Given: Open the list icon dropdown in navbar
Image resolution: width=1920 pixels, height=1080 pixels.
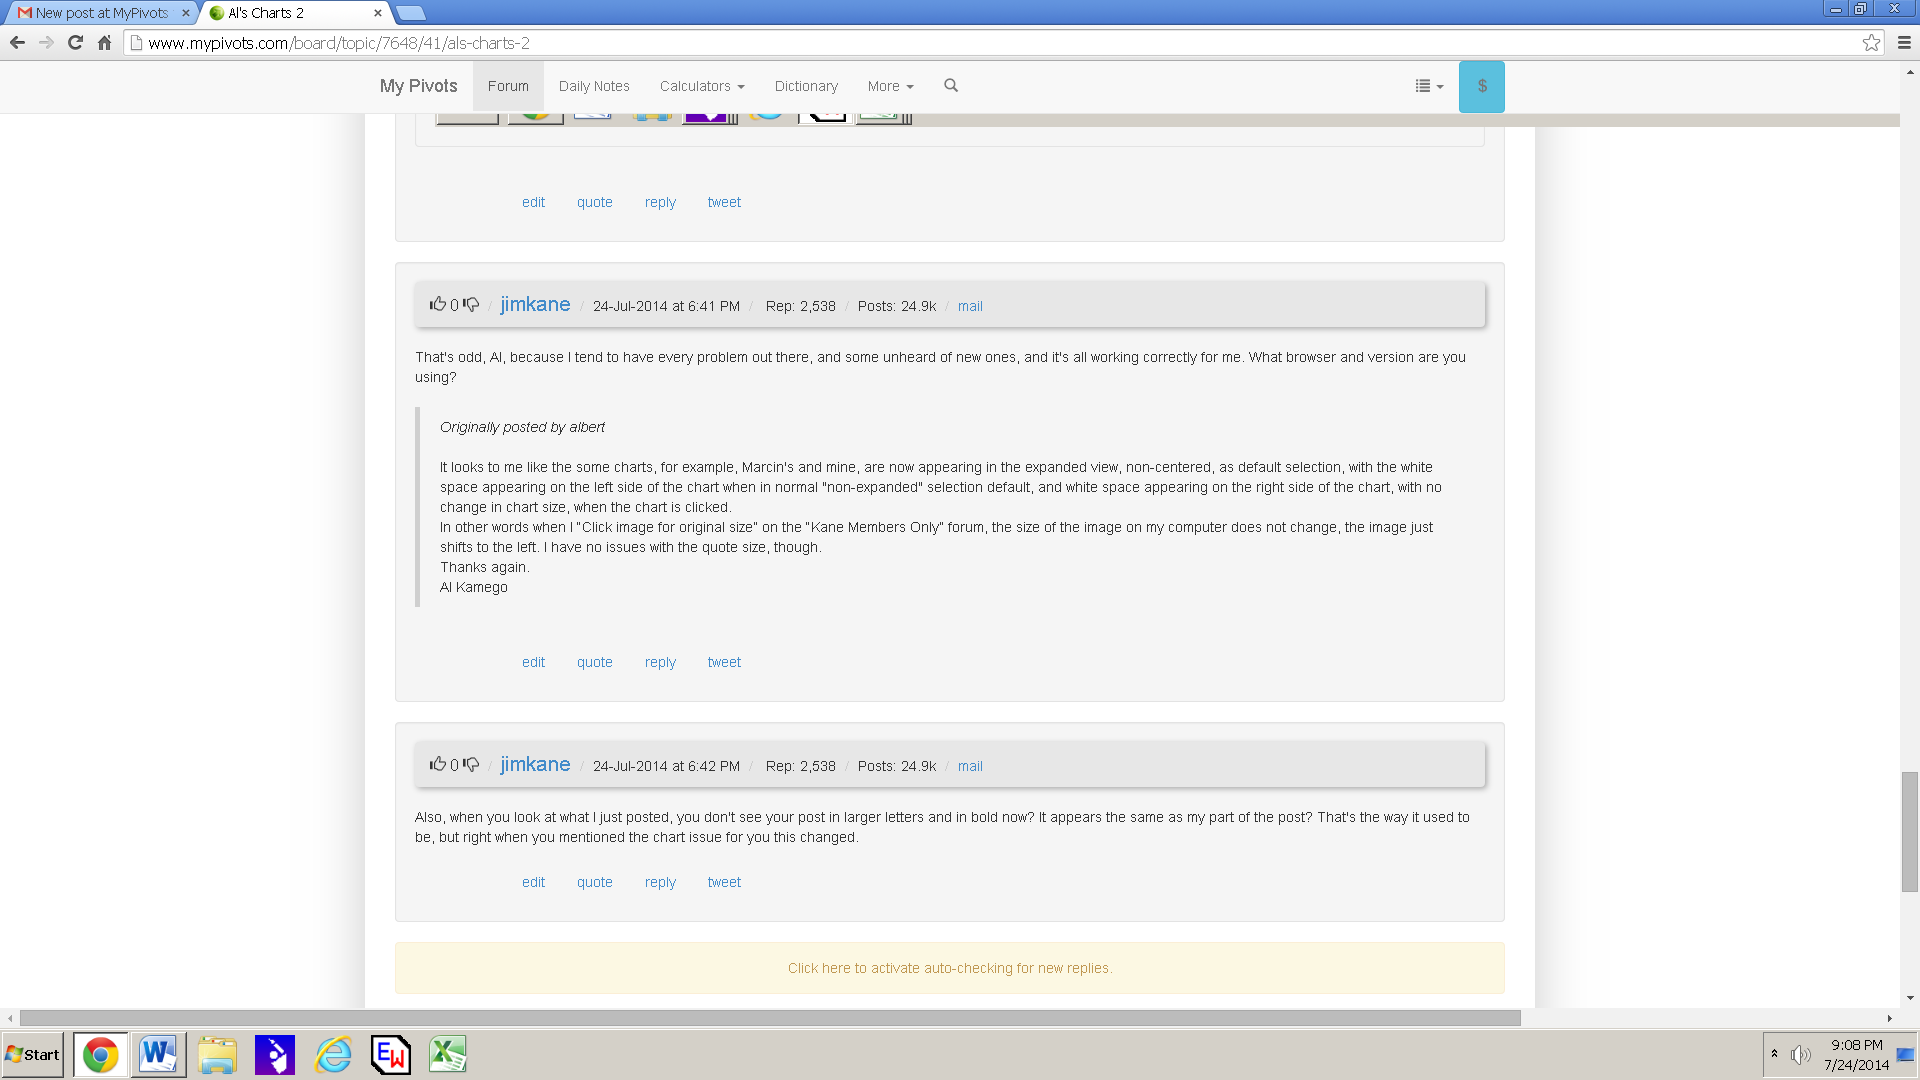Looking at the screenshot, I should (1429, 86).
